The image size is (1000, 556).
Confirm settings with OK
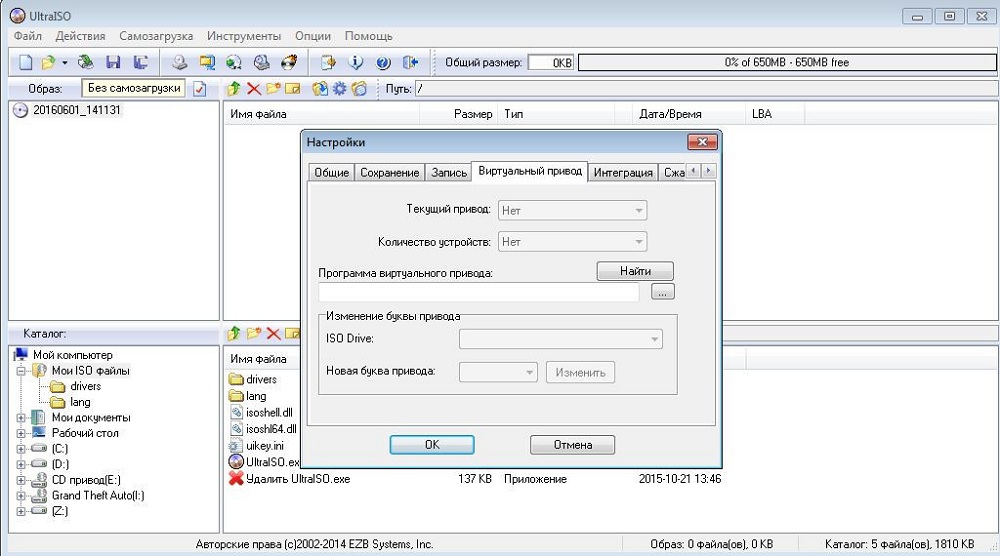click(x=432, y=444)
